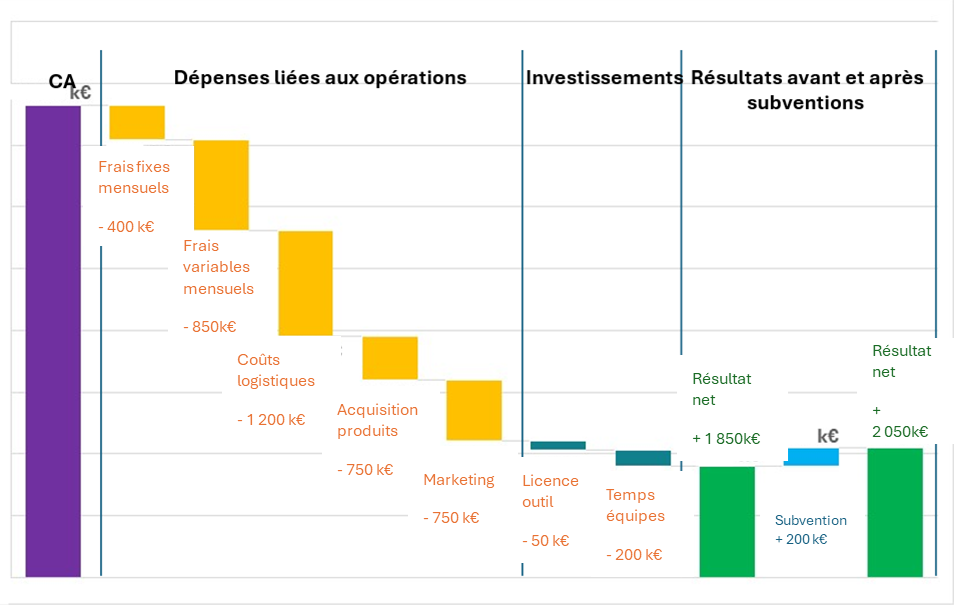Select the 'Dépenses liées aux opérations' heading
The image size is (954, 605).
[x=320, y=78]
